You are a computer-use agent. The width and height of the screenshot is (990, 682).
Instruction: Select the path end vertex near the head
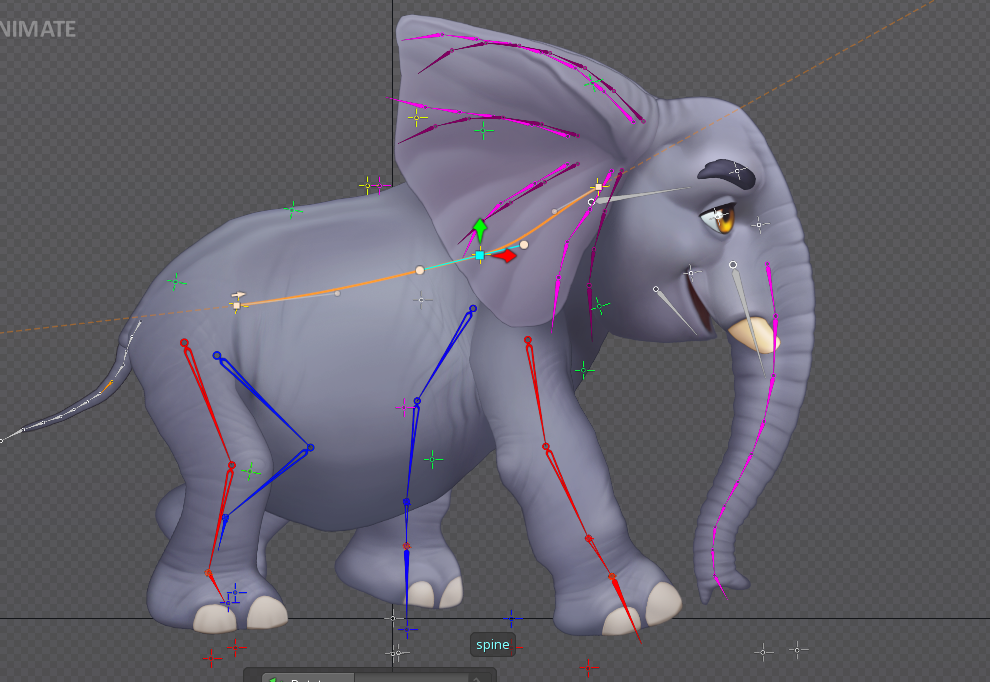[x=598, y=187]
